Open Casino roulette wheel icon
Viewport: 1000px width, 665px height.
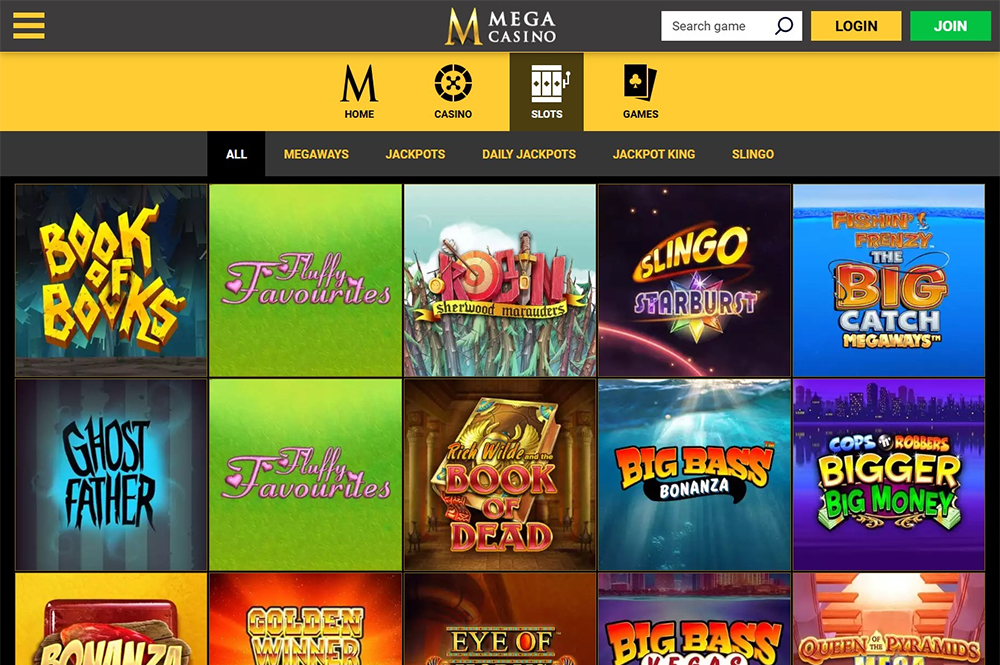point(453,83)
